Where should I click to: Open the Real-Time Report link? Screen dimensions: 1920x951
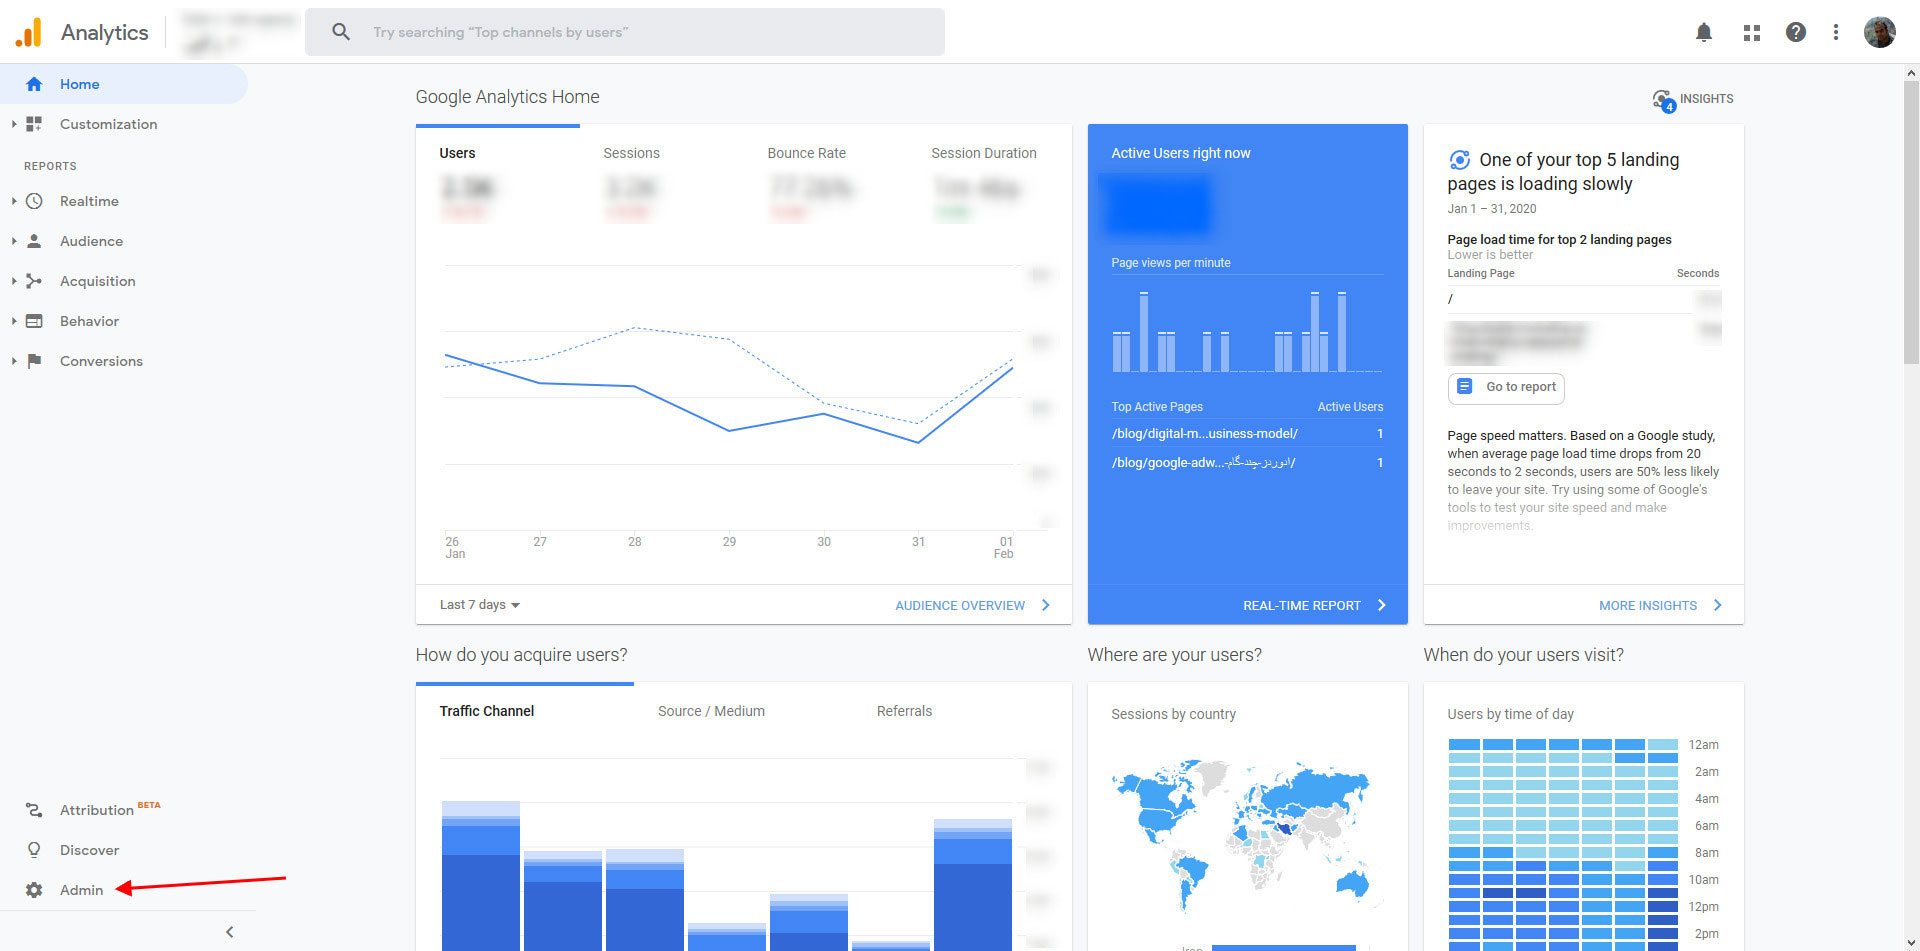(x=1301, y=606)
